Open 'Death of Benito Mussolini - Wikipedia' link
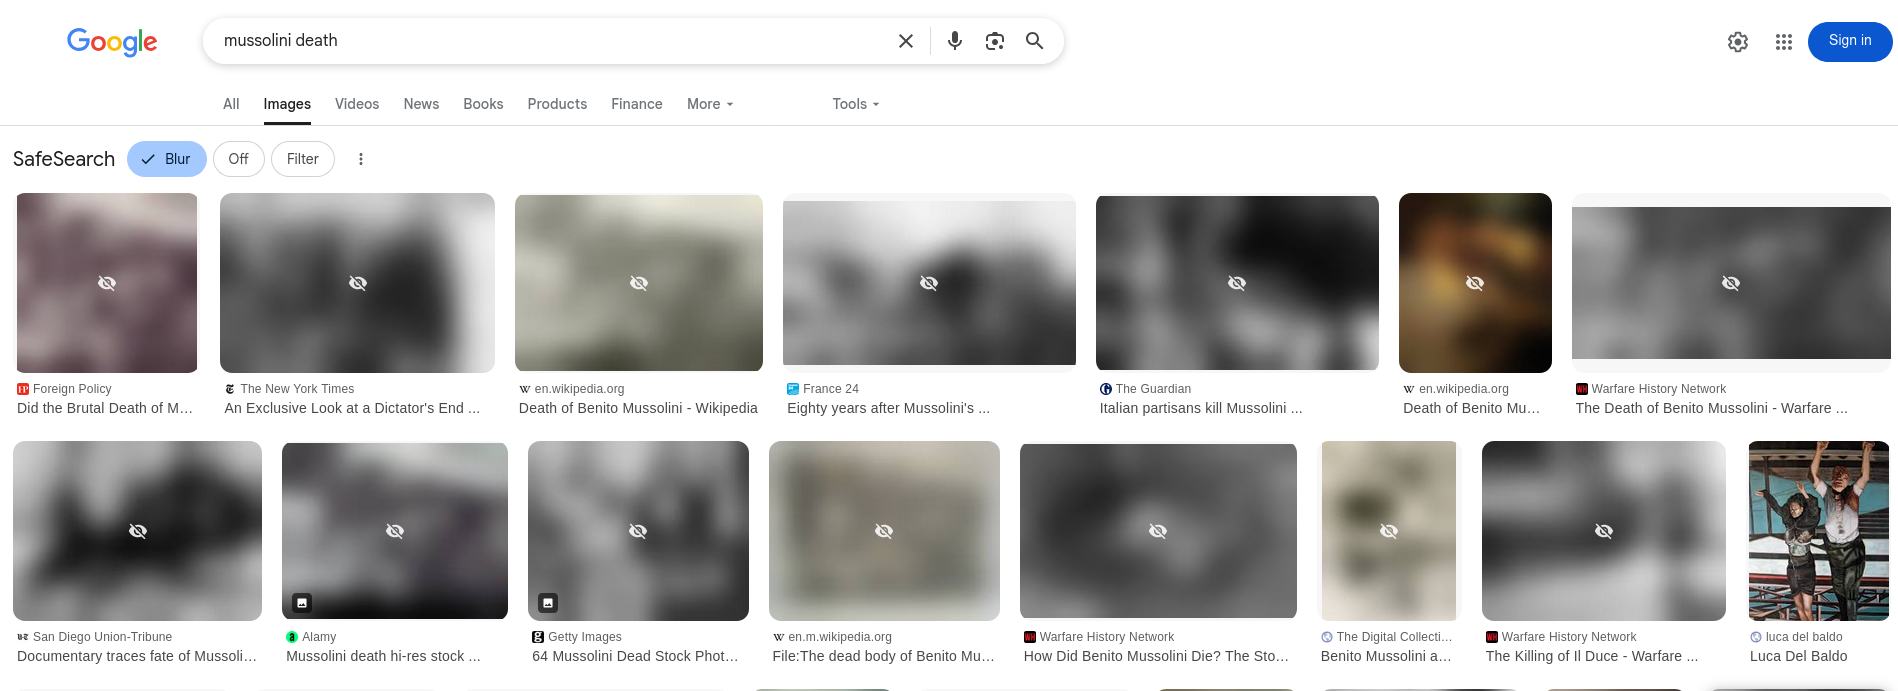The width and height of the screenshot is (1898, 691). (x=638, y=408)
